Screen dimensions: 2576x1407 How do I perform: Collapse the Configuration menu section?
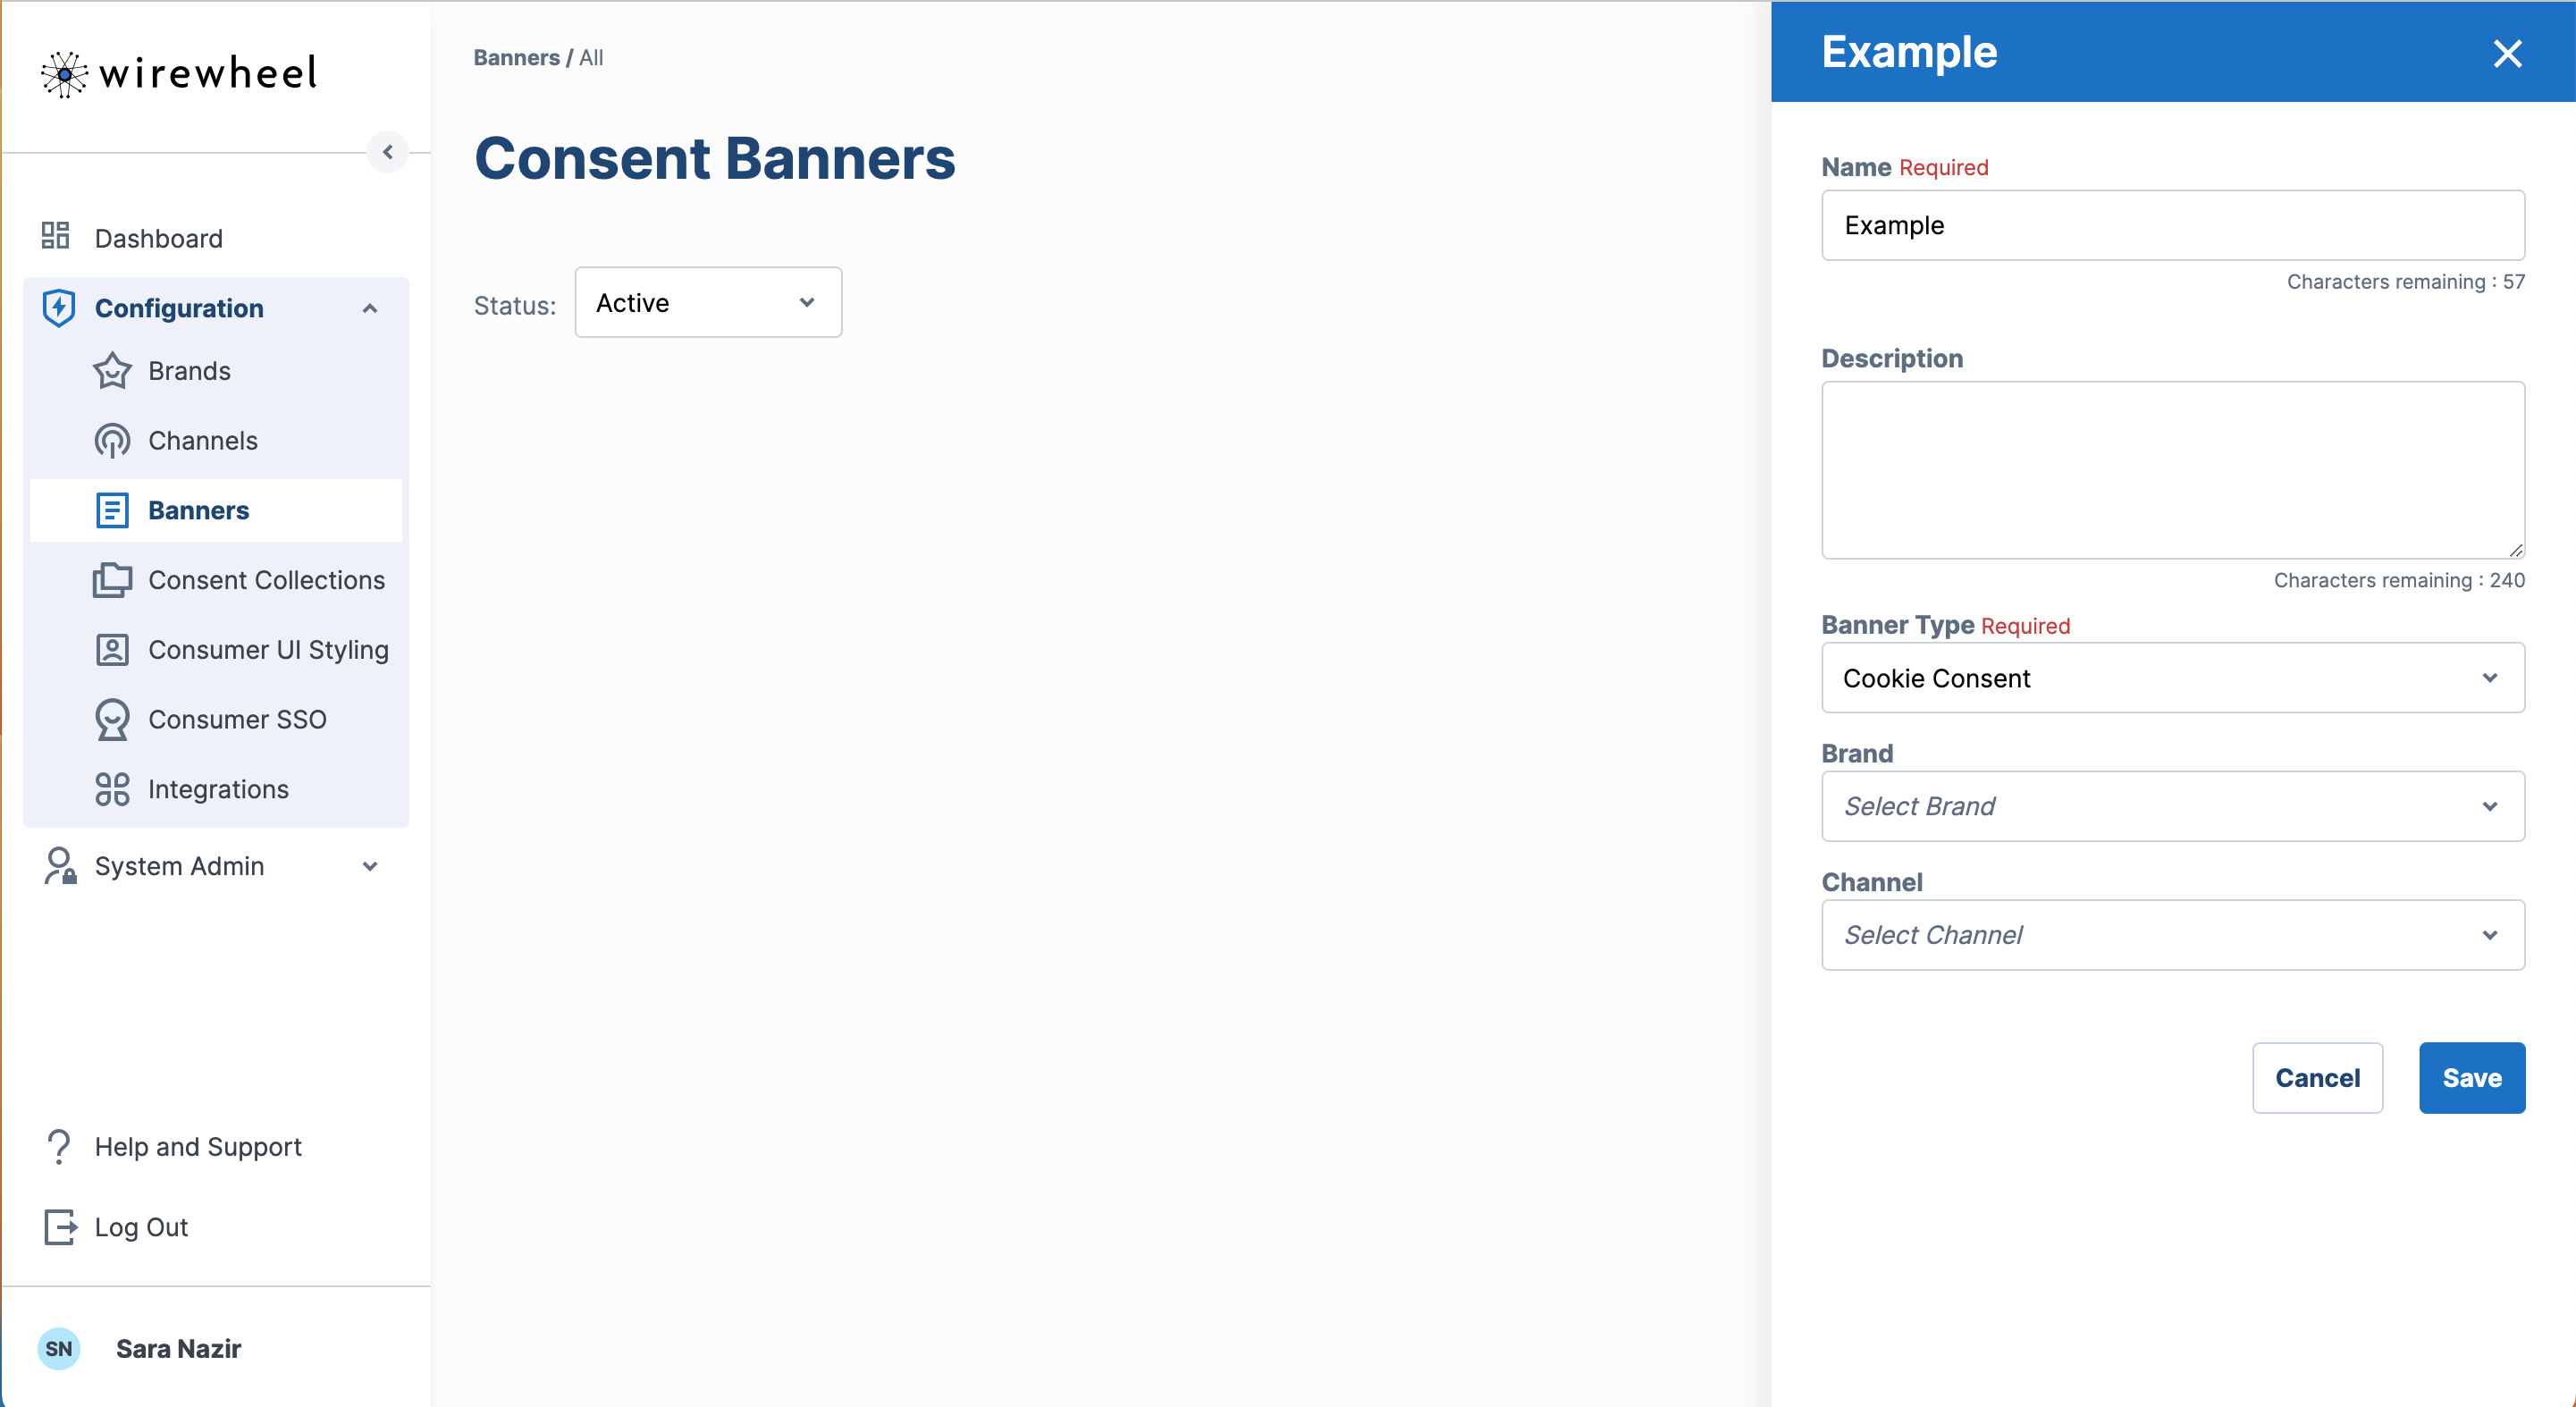click(x=370, y=308)
